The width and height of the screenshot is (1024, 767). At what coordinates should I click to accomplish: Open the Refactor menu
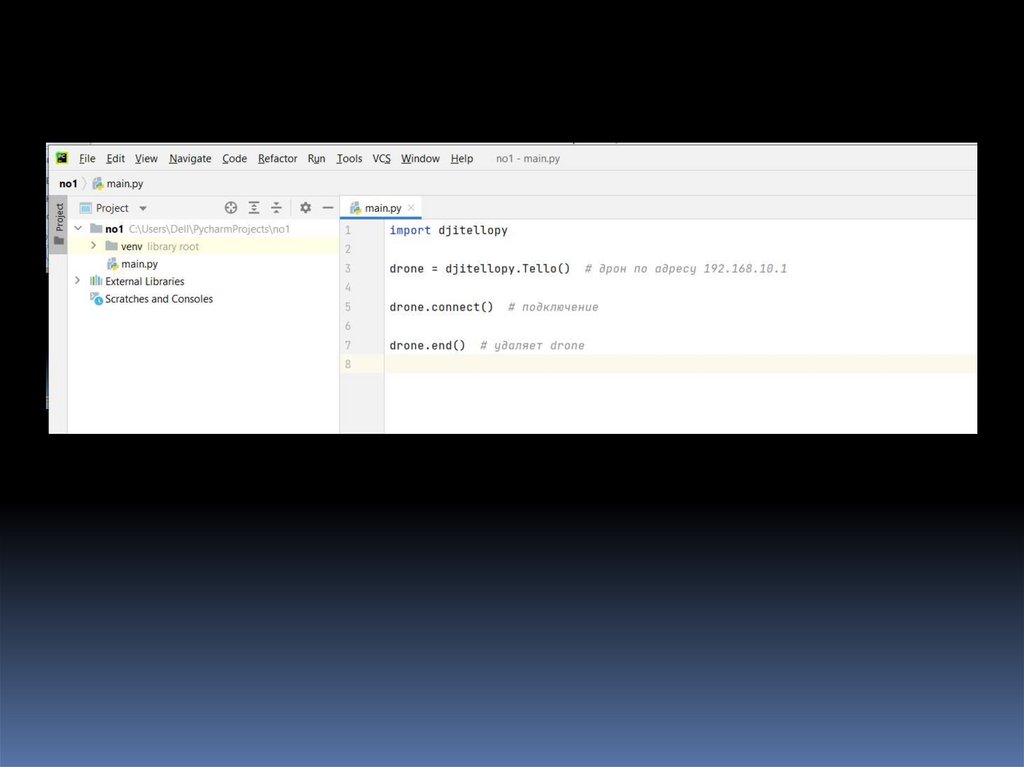[x=278, y=158]
